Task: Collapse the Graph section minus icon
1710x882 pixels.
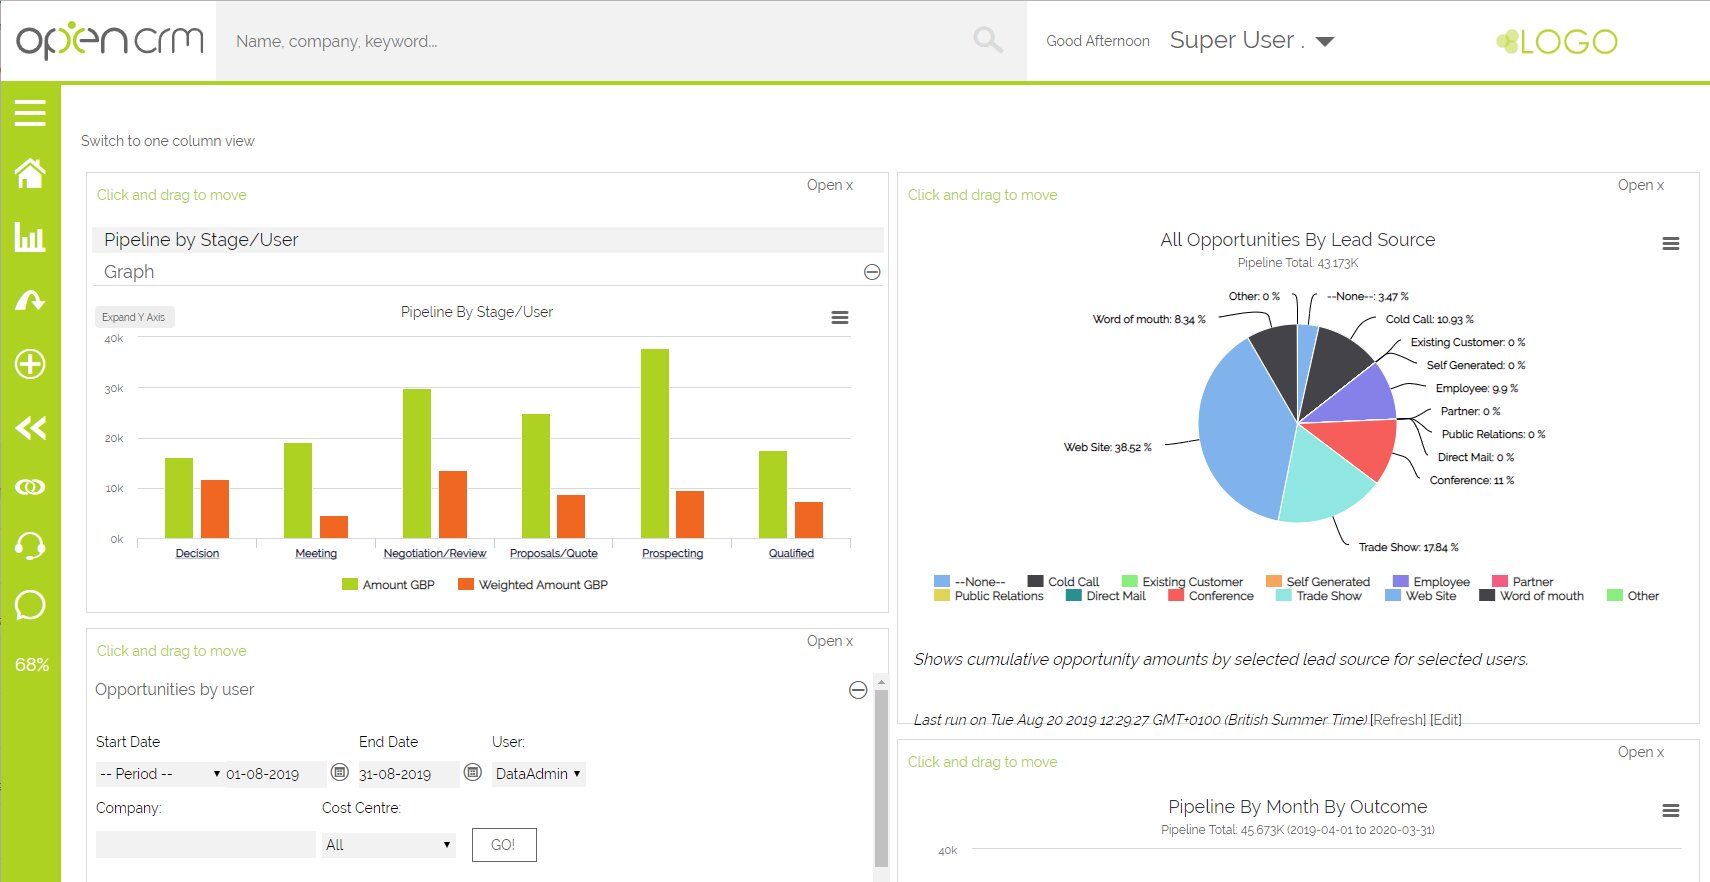Action: tap(872, 272)
